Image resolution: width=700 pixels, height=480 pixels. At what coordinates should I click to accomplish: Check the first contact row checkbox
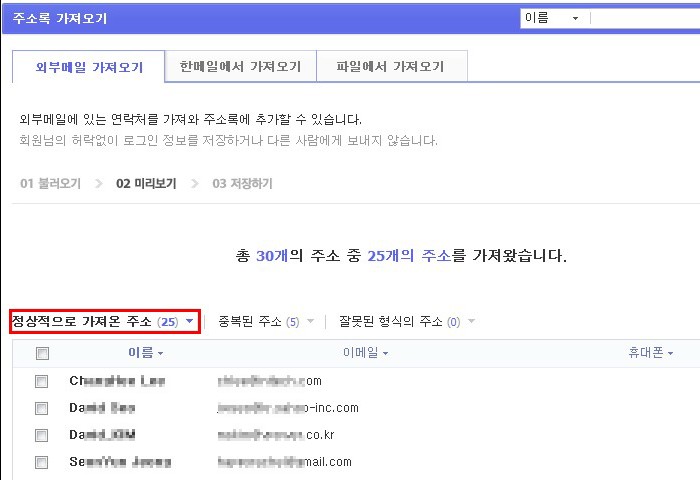point(42,381)
